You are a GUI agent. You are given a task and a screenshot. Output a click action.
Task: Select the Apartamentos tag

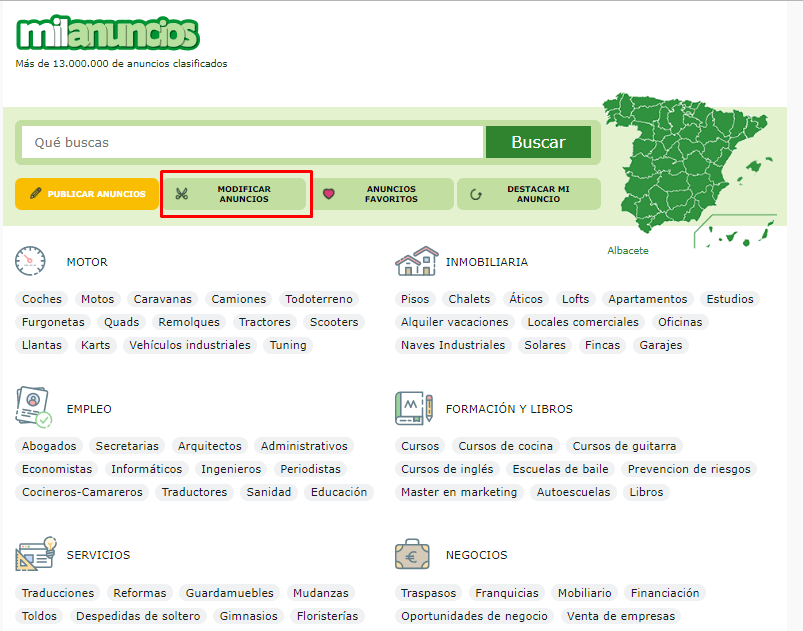tap(647, 299)
